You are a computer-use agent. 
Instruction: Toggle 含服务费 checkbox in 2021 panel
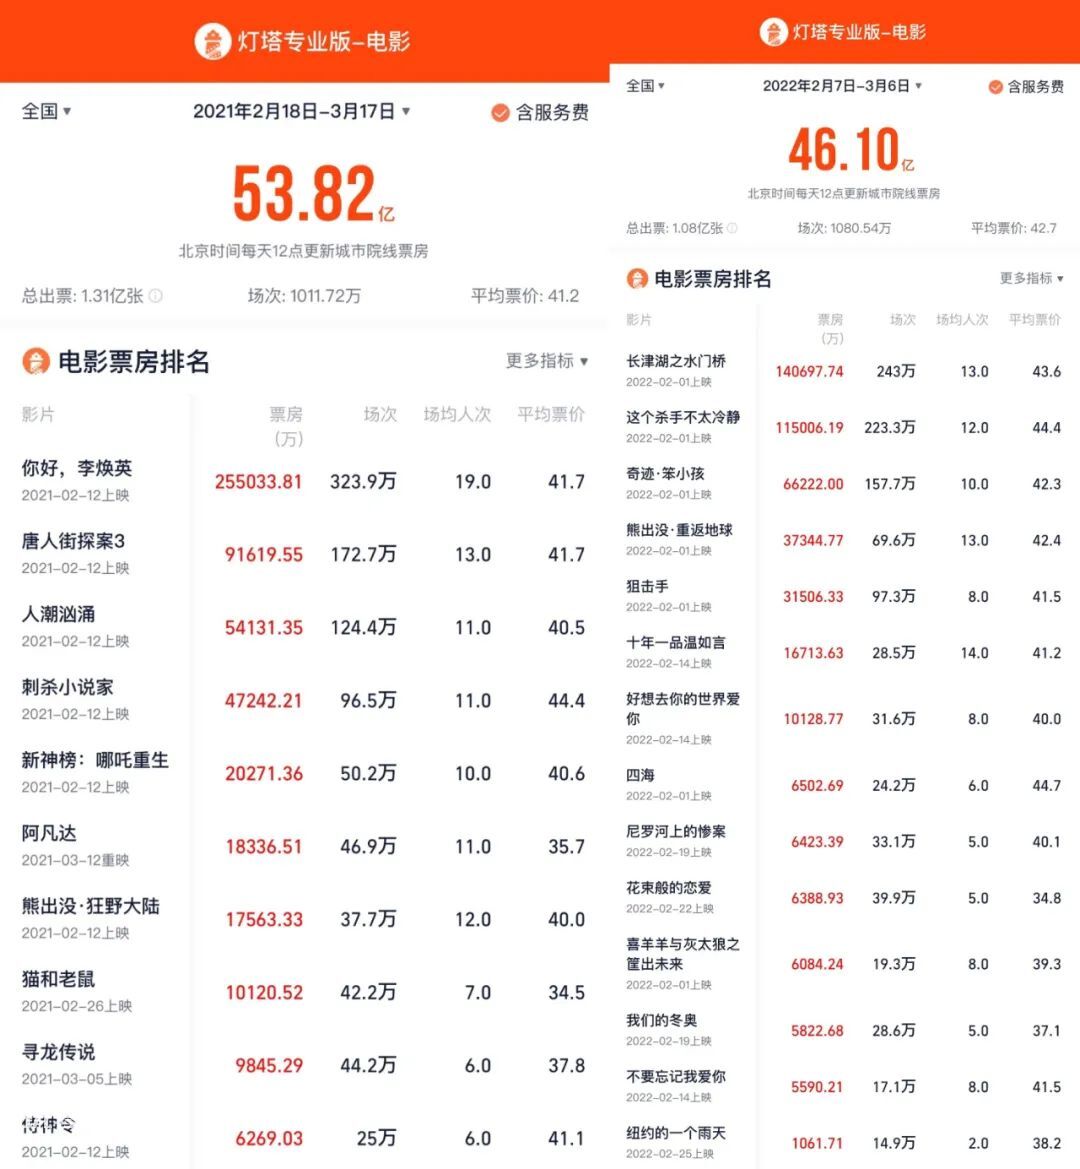500,113
